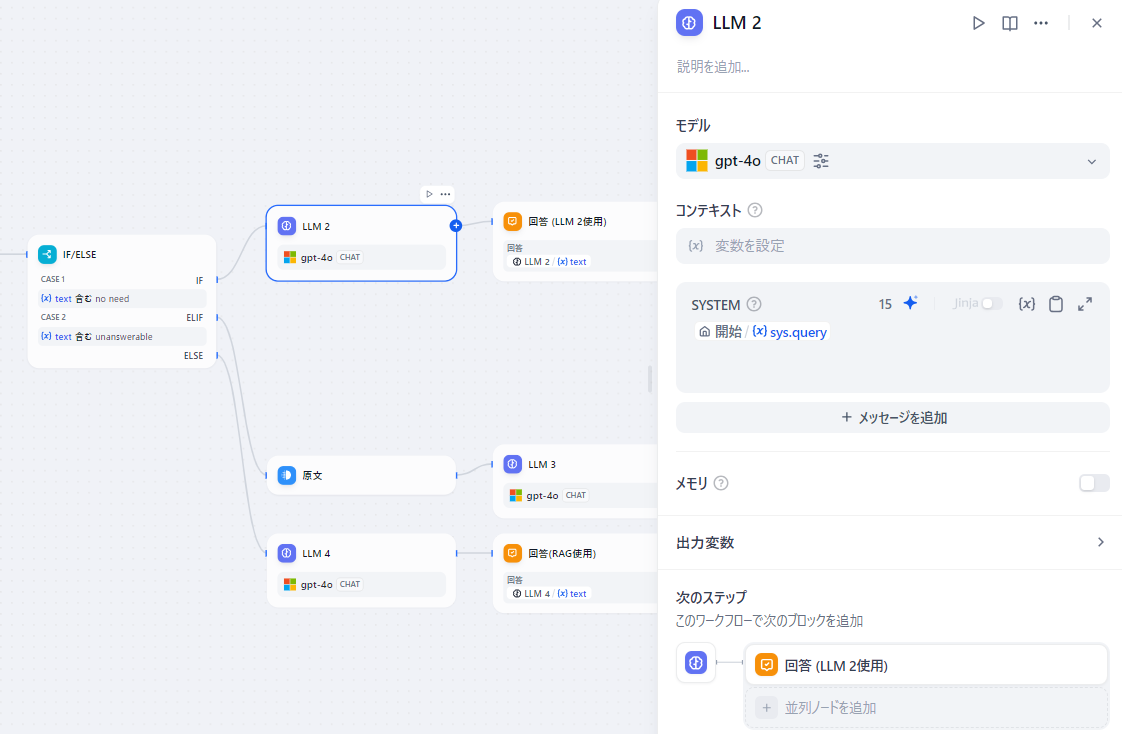Click gpt-4o model label in canvas LLM 2 node

point(316,258)
